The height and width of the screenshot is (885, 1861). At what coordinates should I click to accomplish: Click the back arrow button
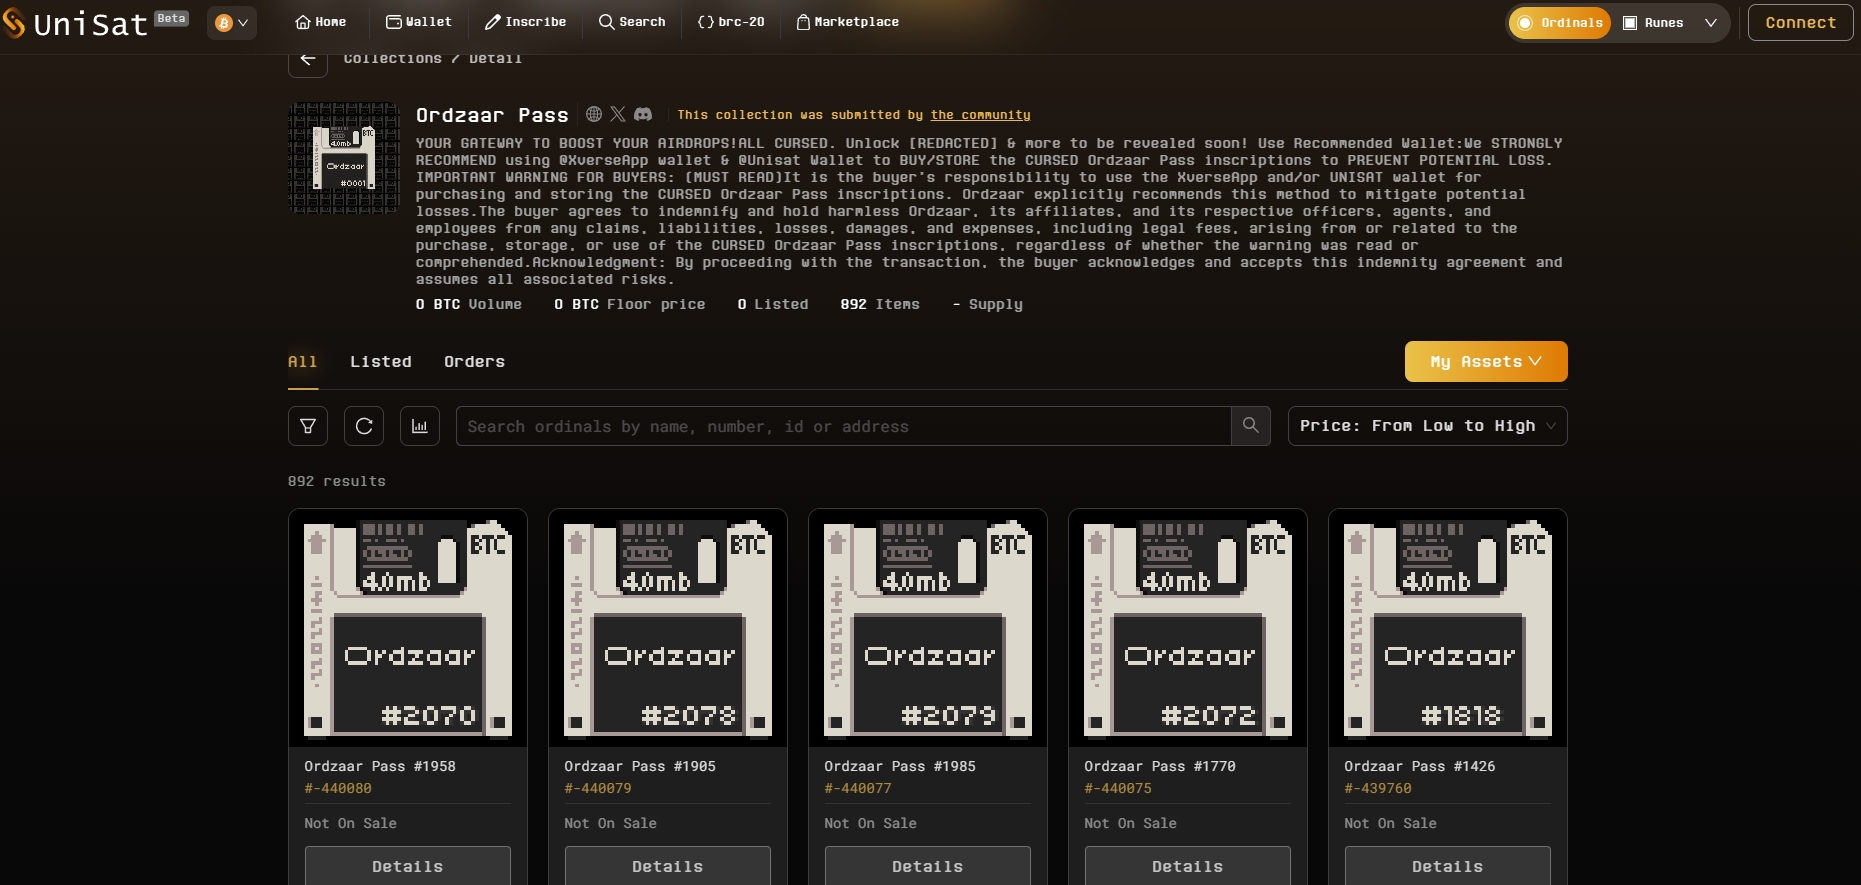coord(308,60)
